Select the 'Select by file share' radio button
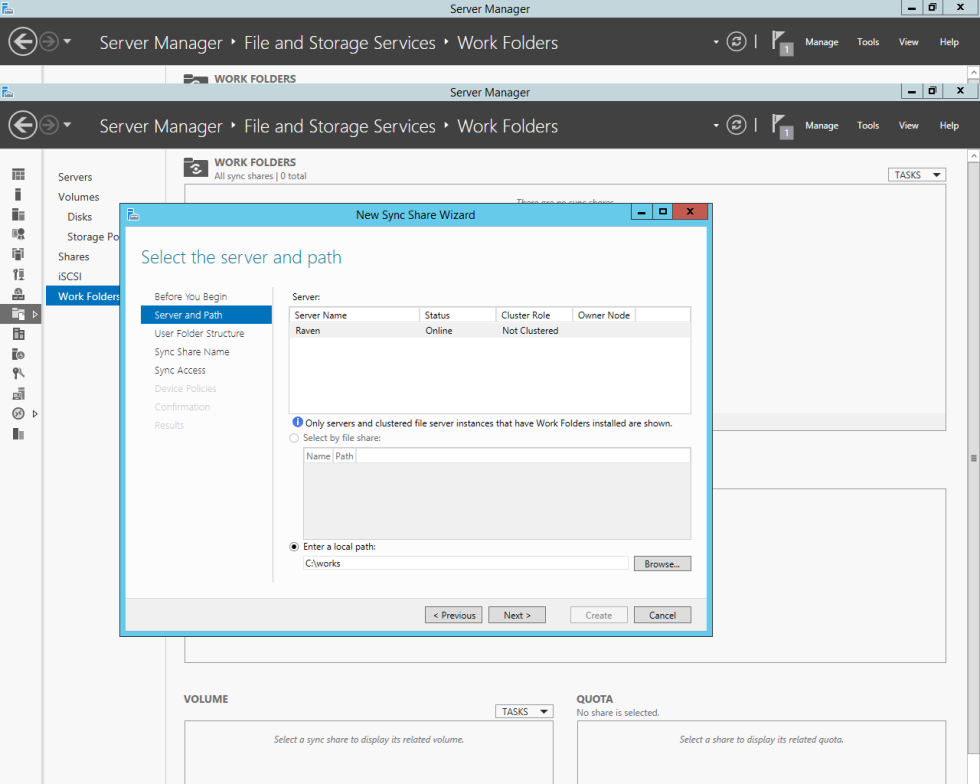This screenshot has width=980, height=784. (294, 438)
